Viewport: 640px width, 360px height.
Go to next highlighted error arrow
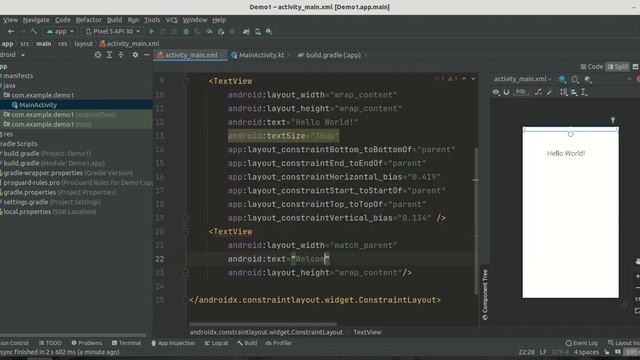(473, 78)
